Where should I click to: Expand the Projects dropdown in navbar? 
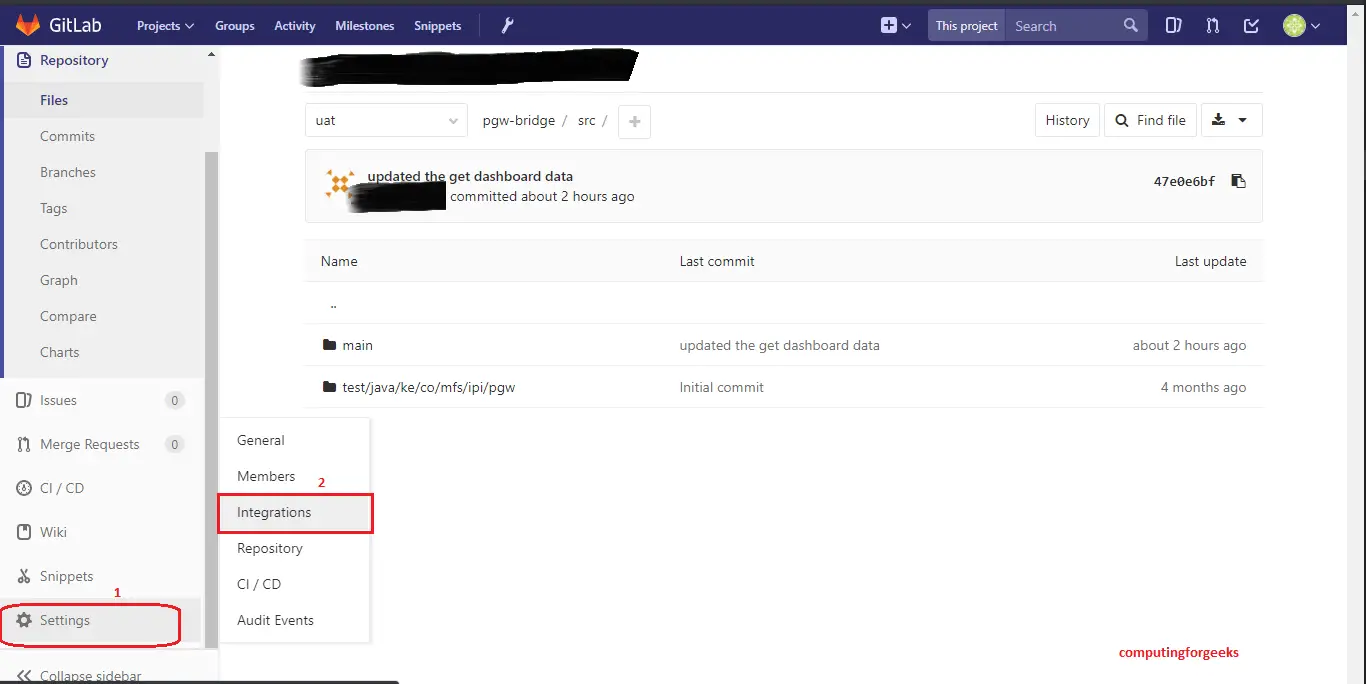pos(165,25)
